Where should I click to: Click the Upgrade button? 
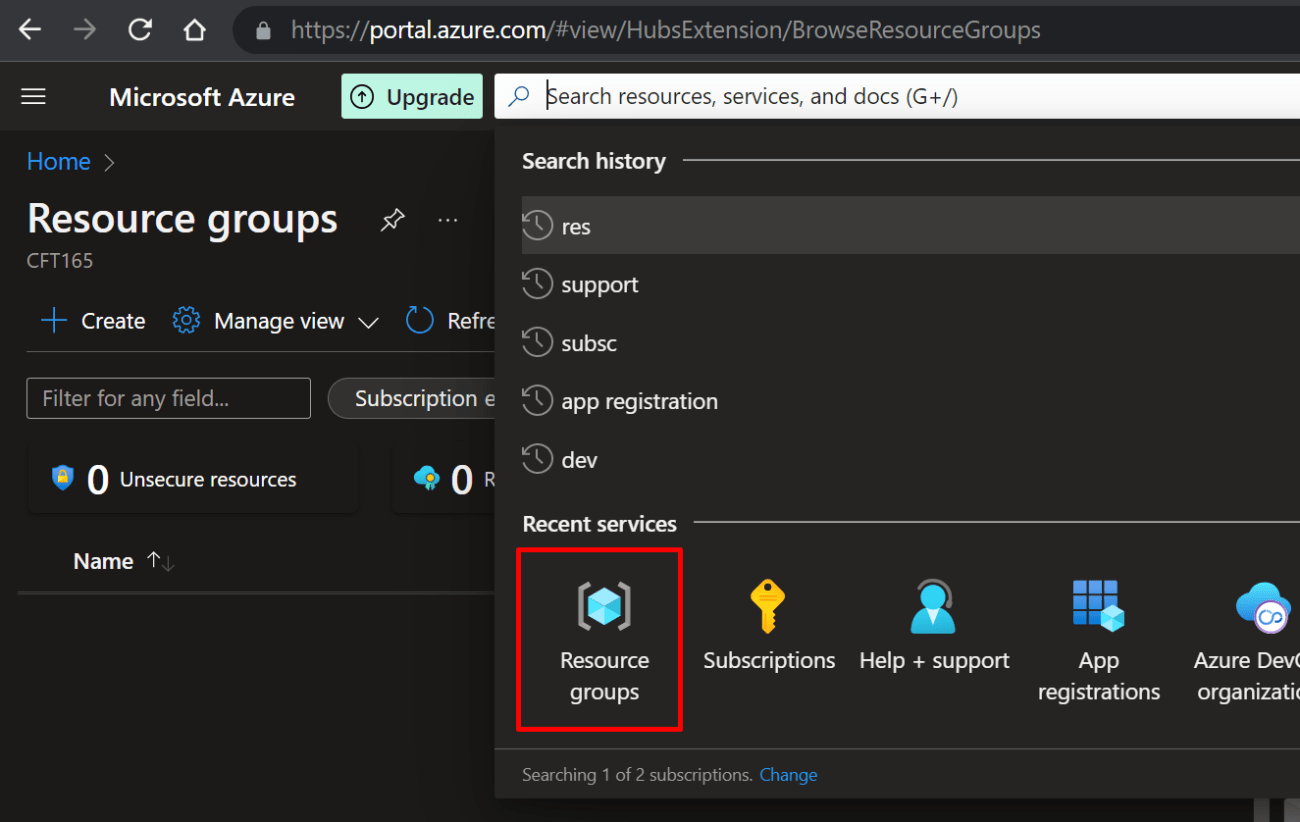[412, 96]
